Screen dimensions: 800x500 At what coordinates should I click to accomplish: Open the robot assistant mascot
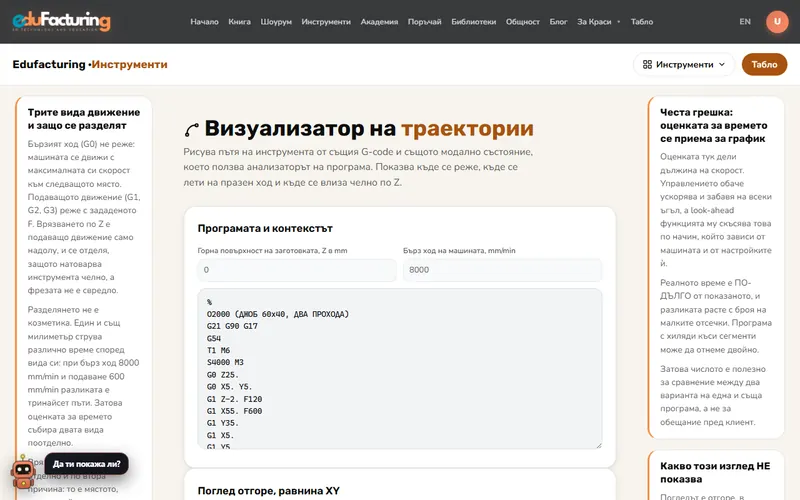[22, 474]
